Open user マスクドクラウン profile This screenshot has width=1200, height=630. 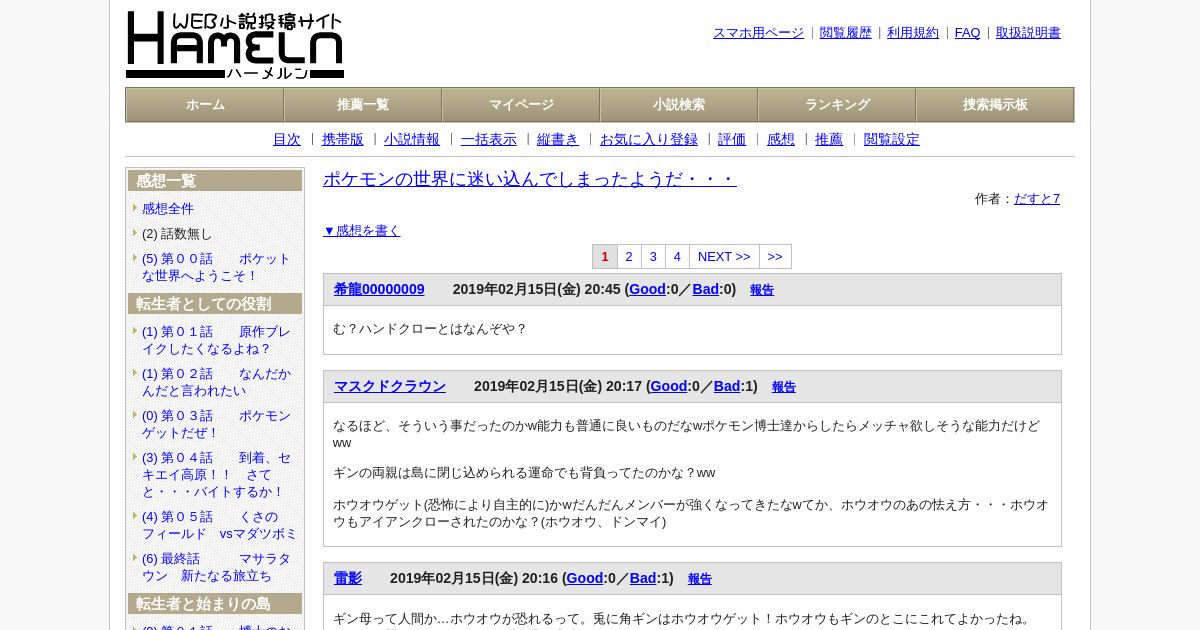(390, 387)
